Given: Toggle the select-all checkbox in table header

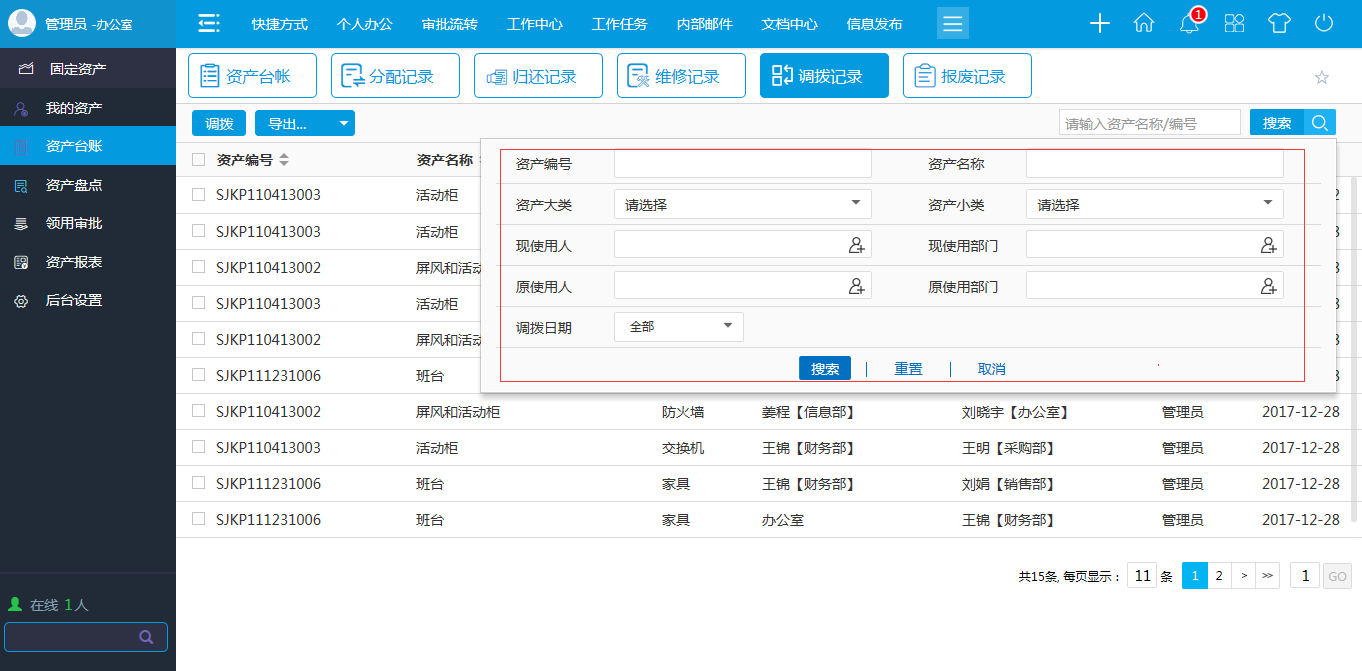Looking at the screenshot, I should (x=197, y=158).
